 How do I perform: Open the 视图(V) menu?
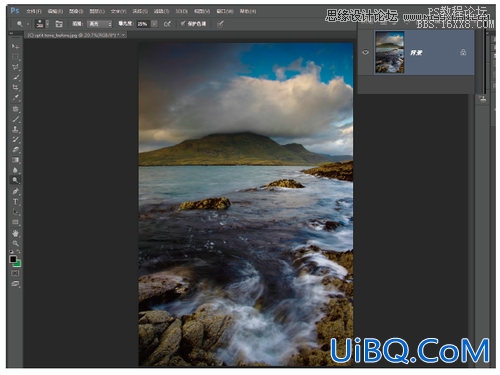point(202,11)
